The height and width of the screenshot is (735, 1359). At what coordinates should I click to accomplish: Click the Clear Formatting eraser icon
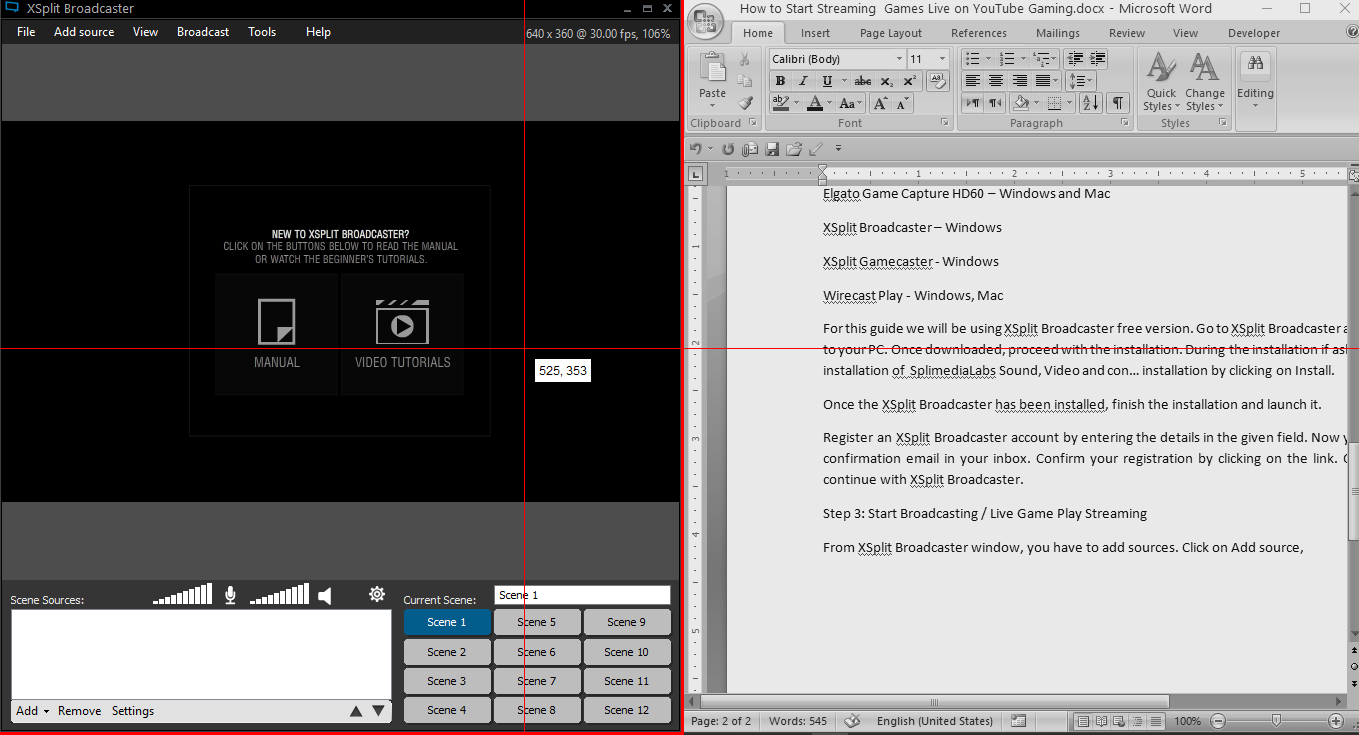point(937,81)
